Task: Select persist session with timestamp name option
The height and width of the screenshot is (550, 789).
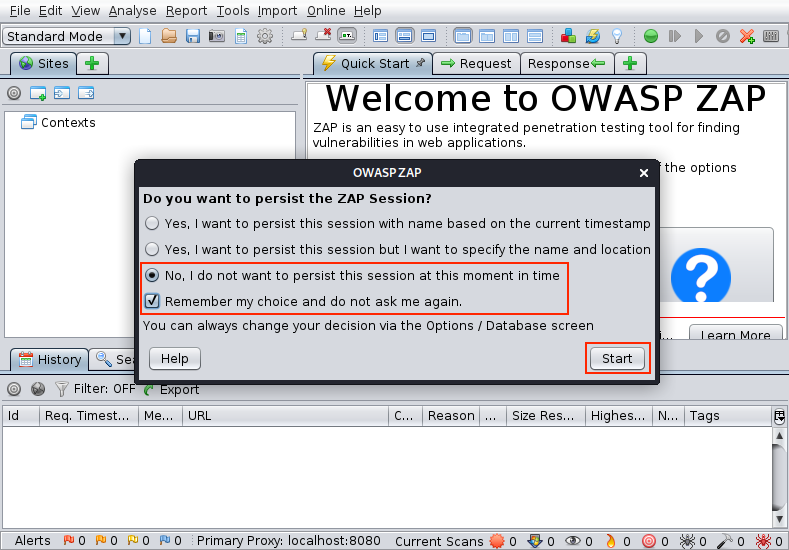Action: click(x=397, y=223)
